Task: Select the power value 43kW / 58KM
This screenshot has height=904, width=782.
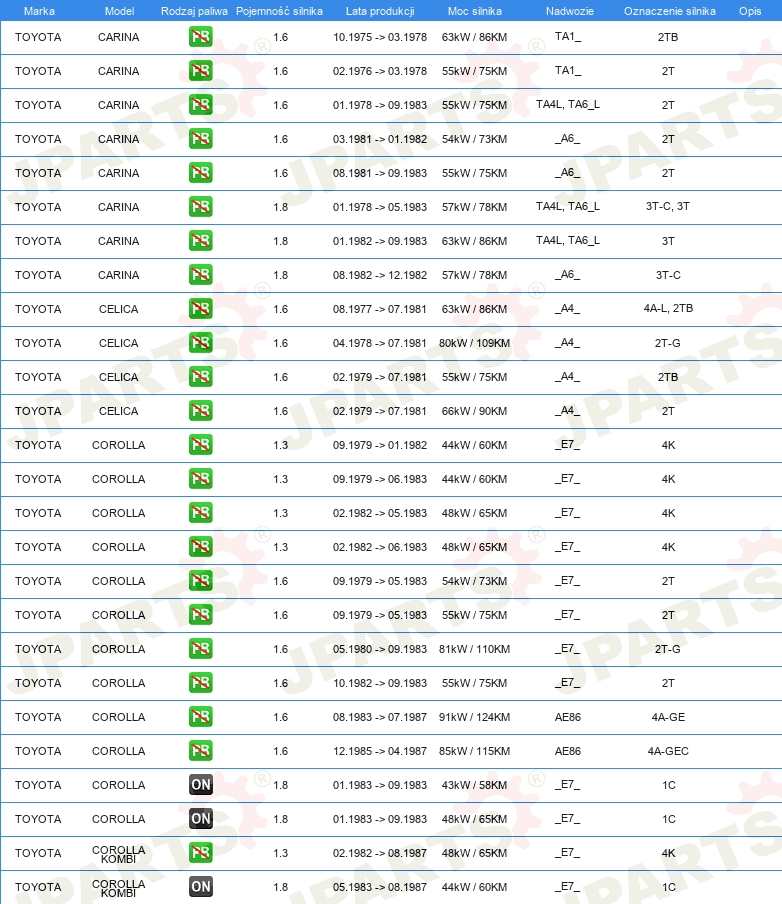Action: [x=475, y=786]
